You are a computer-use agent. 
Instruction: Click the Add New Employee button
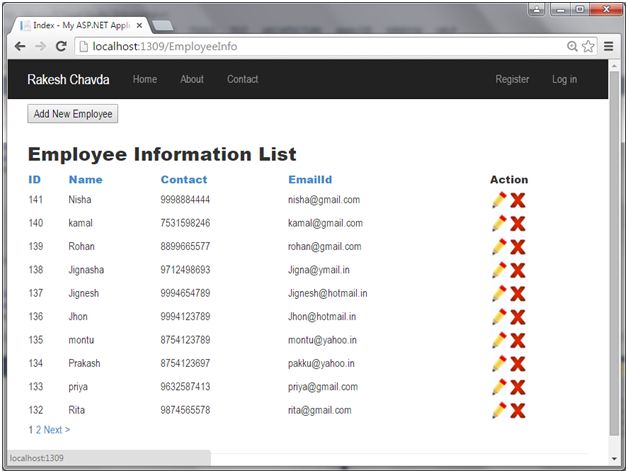[72, 114]
